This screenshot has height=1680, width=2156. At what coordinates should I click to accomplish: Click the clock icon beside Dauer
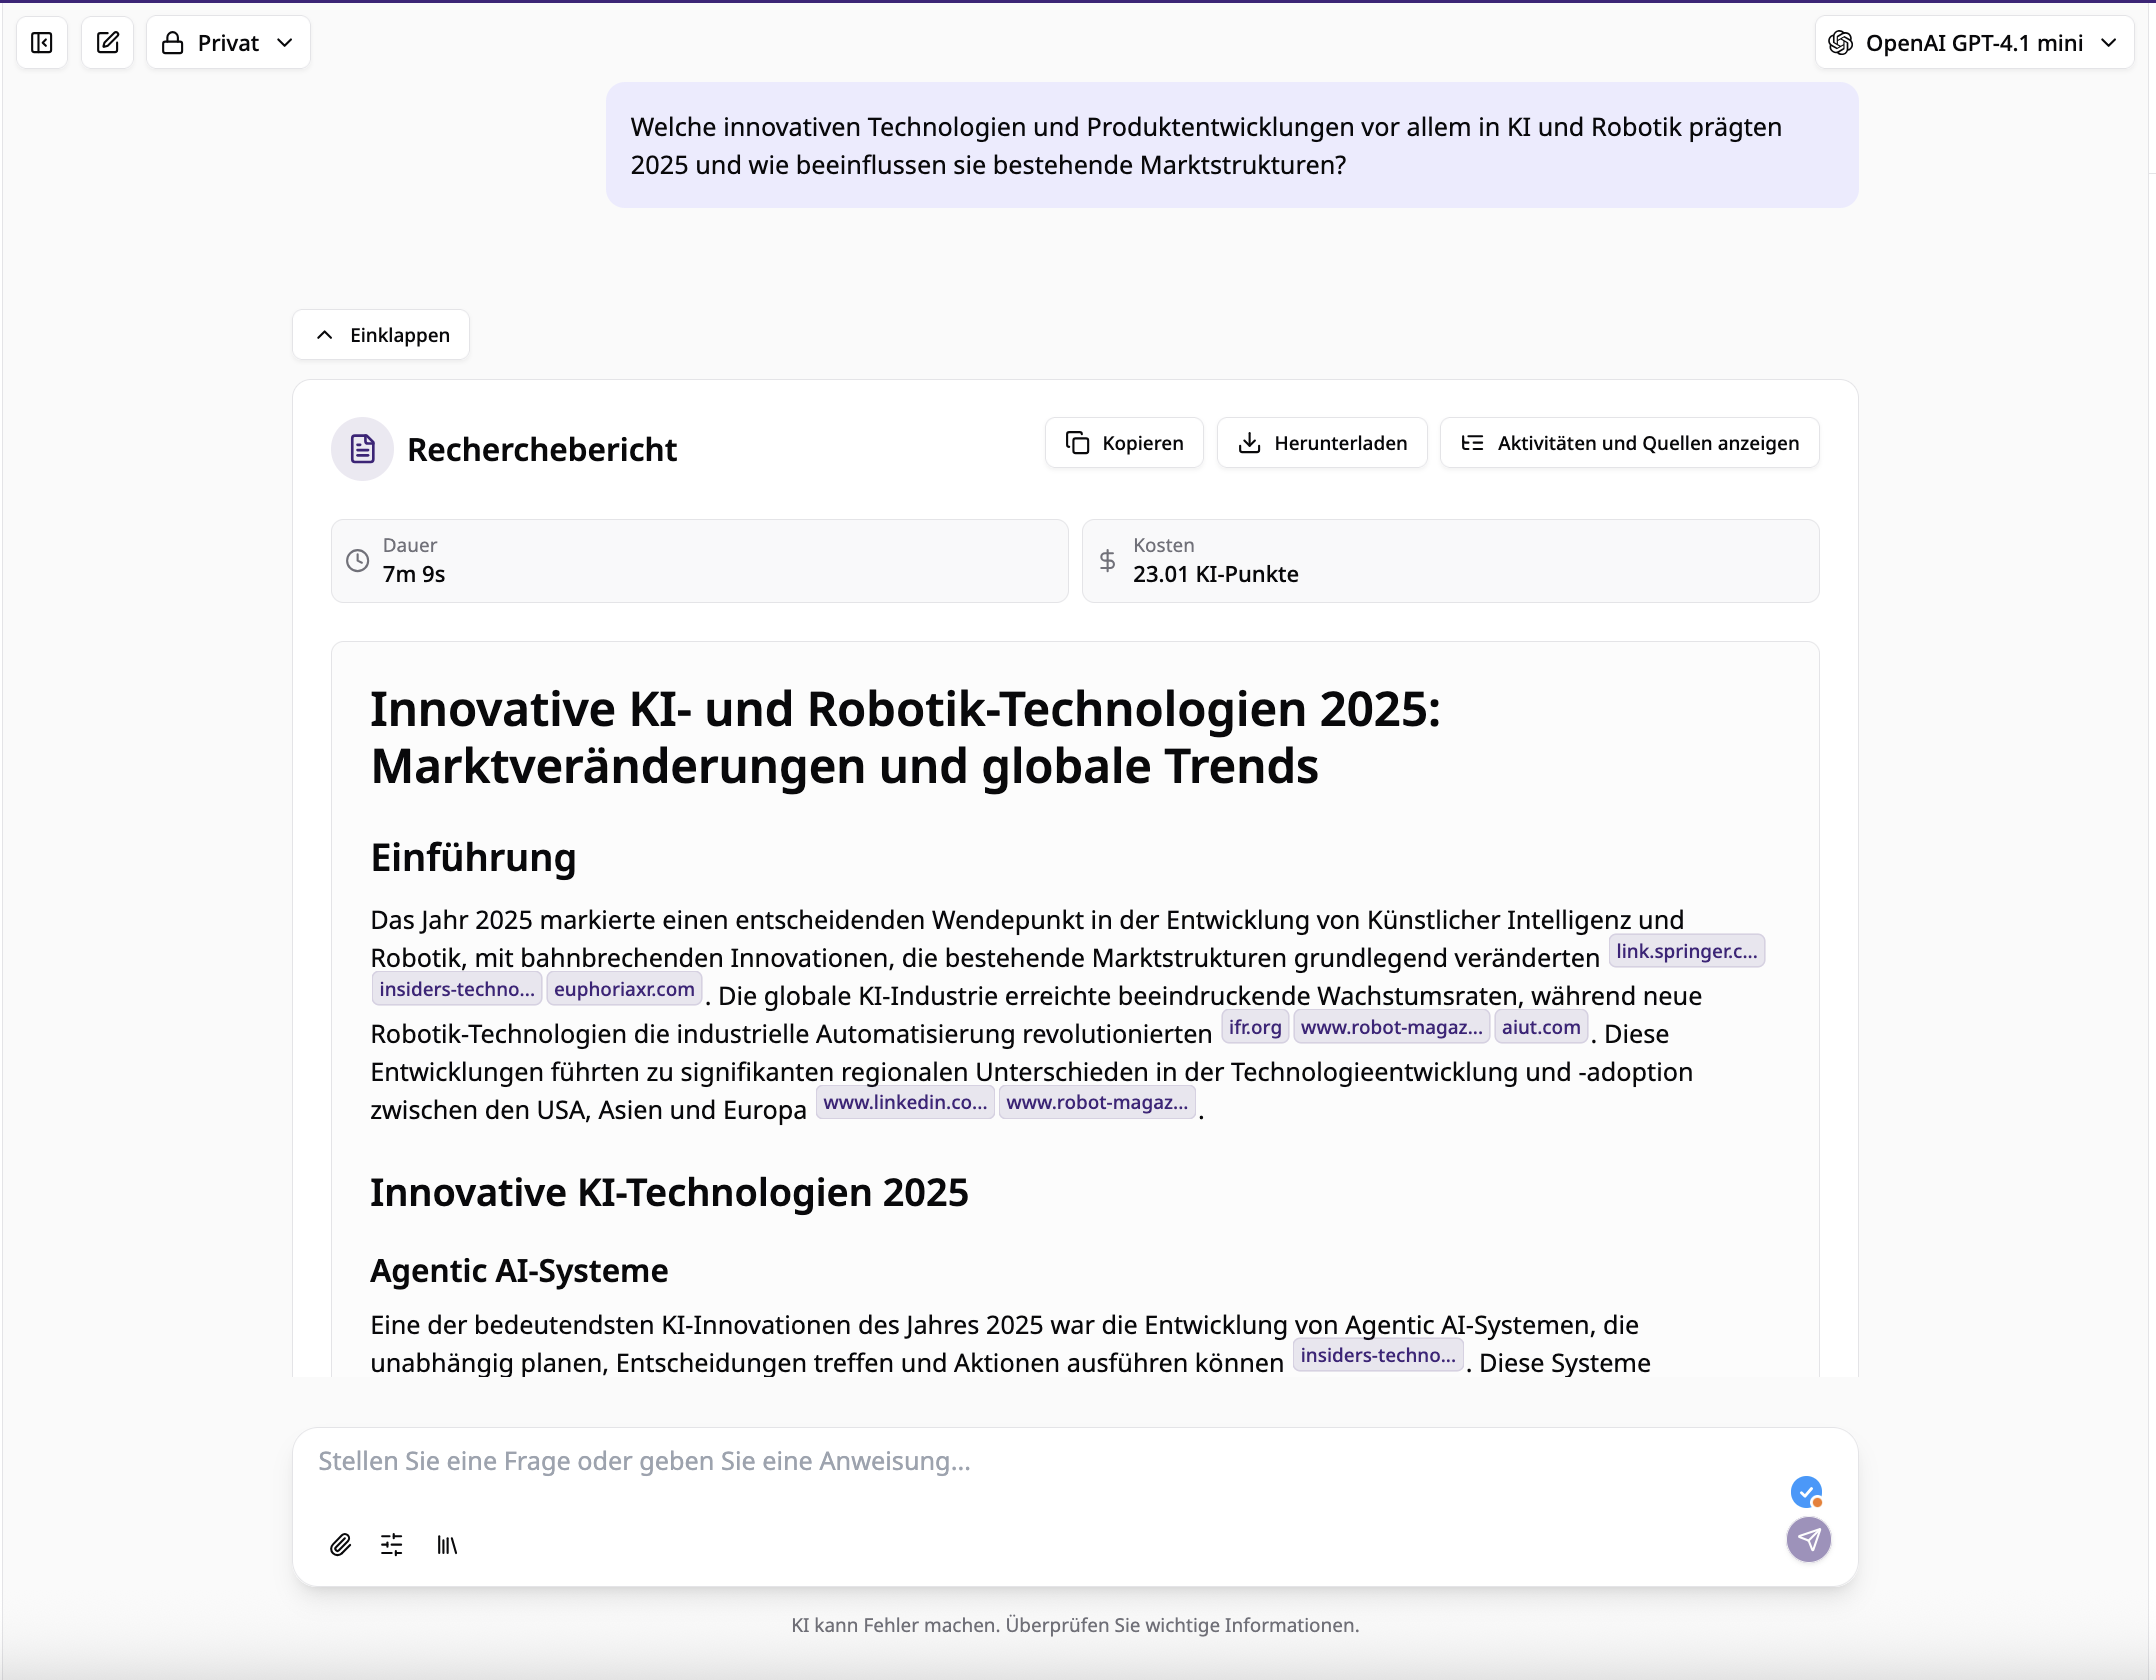[x=357, y=560]
